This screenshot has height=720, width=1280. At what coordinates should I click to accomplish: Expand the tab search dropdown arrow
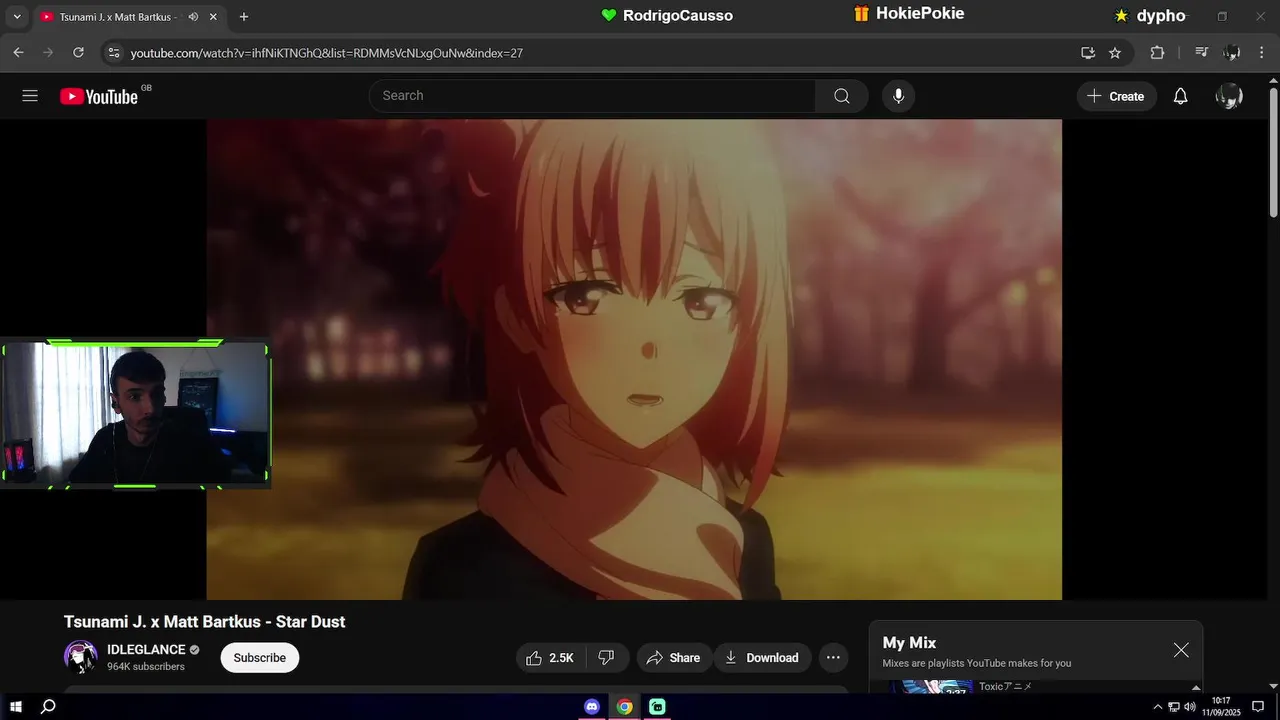click(17, 17)
